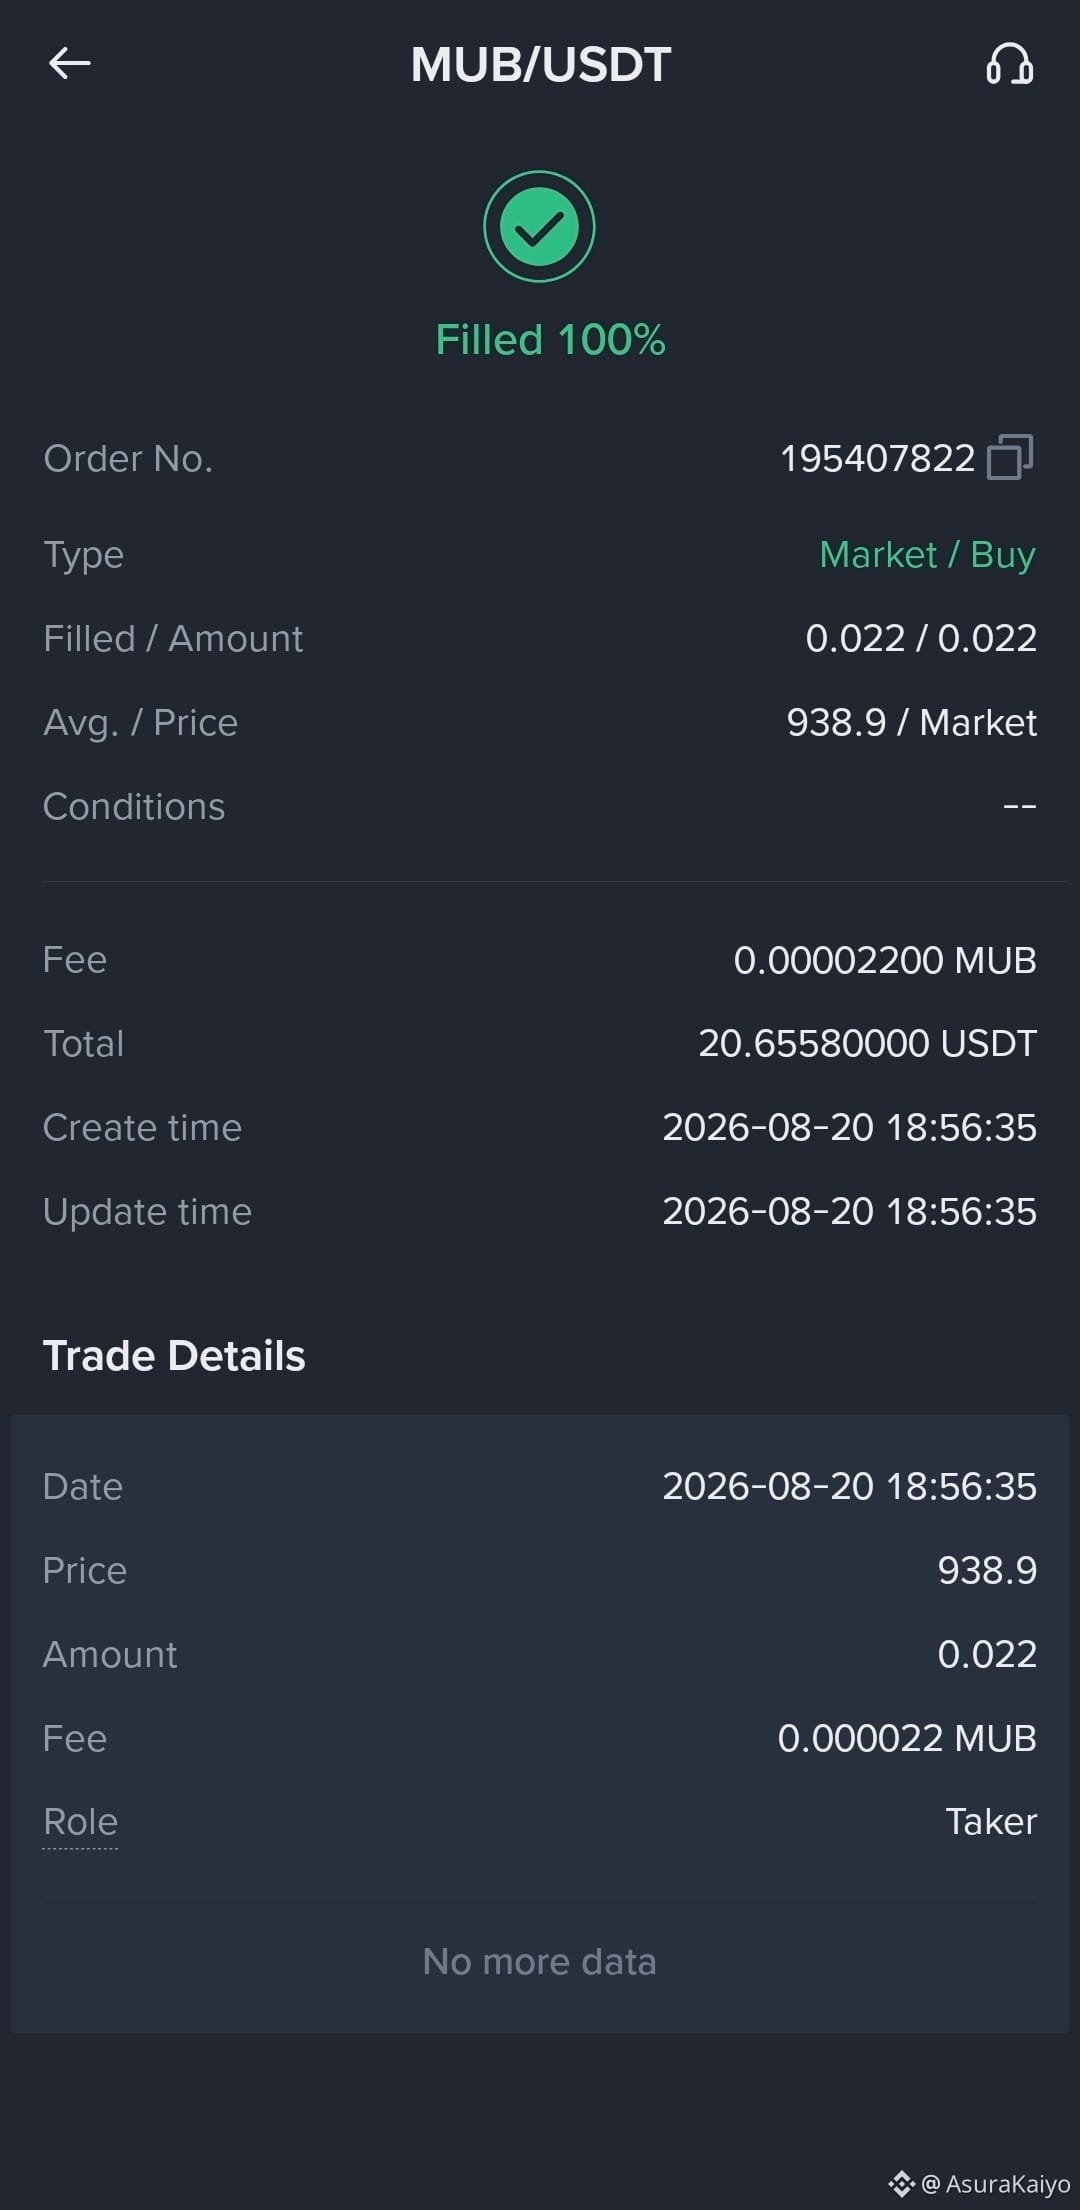Tap the trade Date value in details

click(x=849, y=1487)
